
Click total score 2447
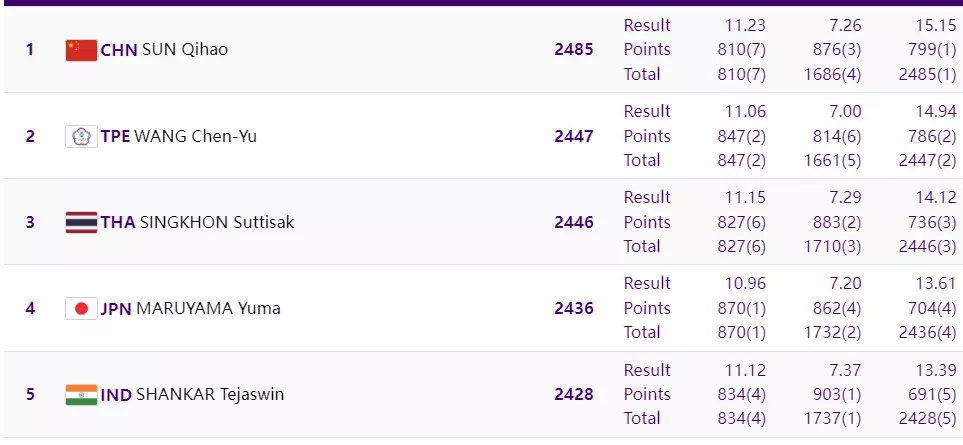point(573,136)
